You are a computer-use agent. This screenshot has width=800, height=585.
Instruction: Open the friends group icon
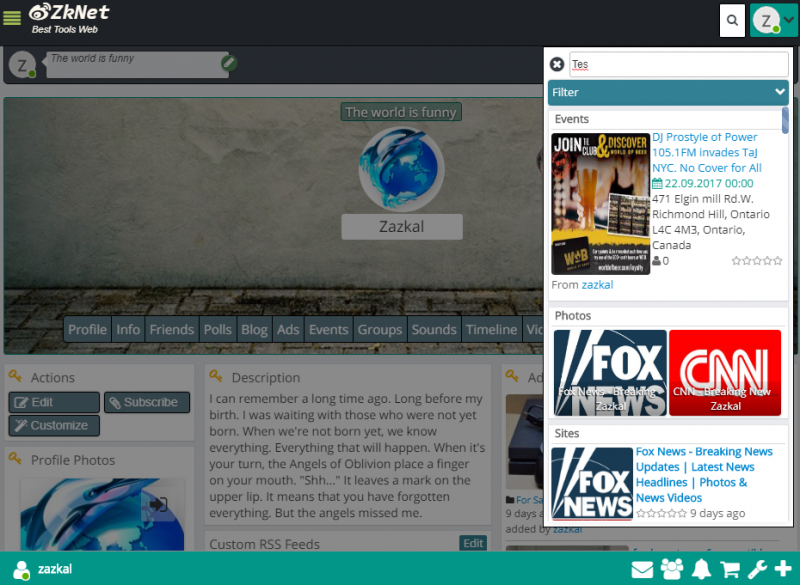coord(672,569)
